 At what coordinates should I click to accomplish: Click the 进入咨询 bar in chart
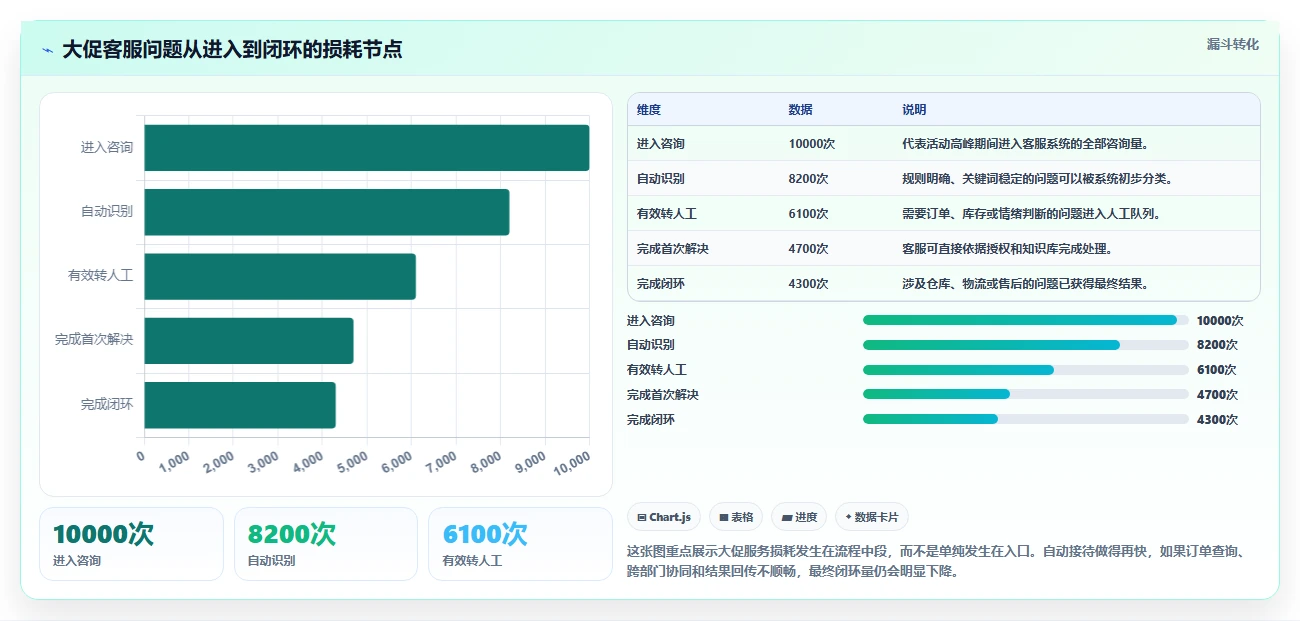[367, 148]
